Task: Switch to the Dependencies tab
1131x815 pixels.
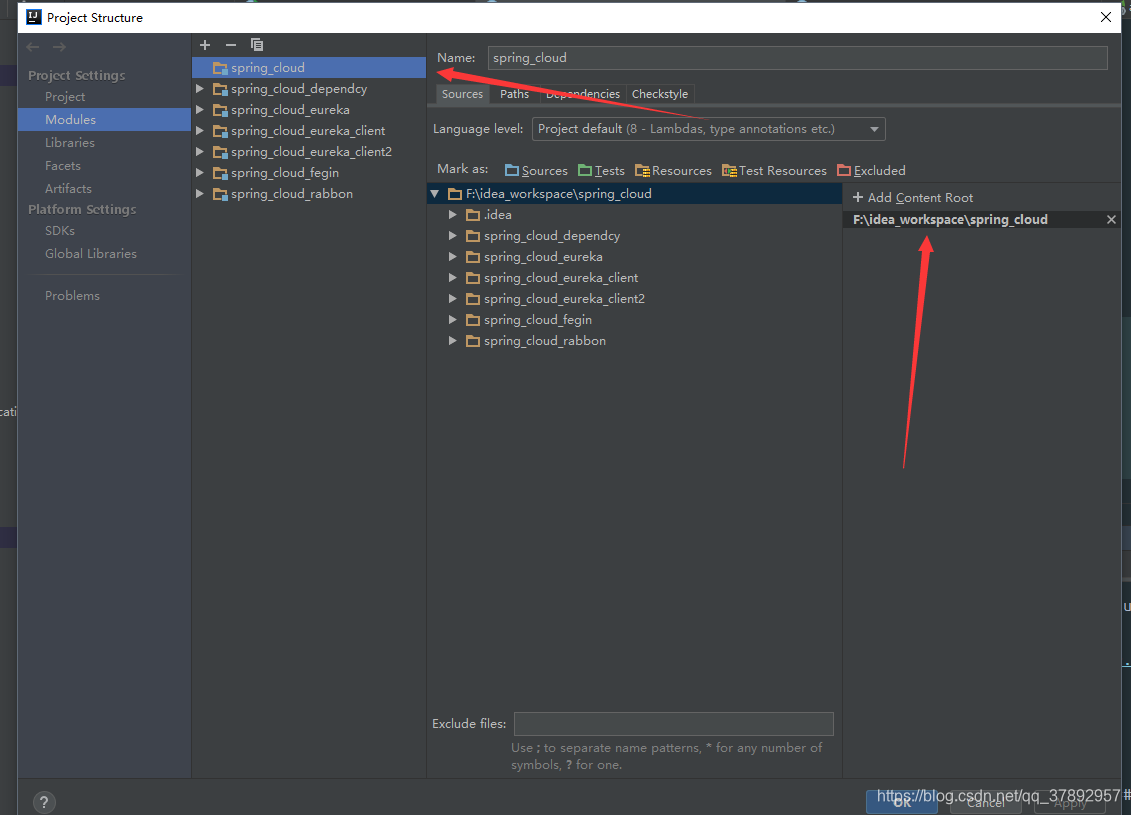Action: (582, 93)
